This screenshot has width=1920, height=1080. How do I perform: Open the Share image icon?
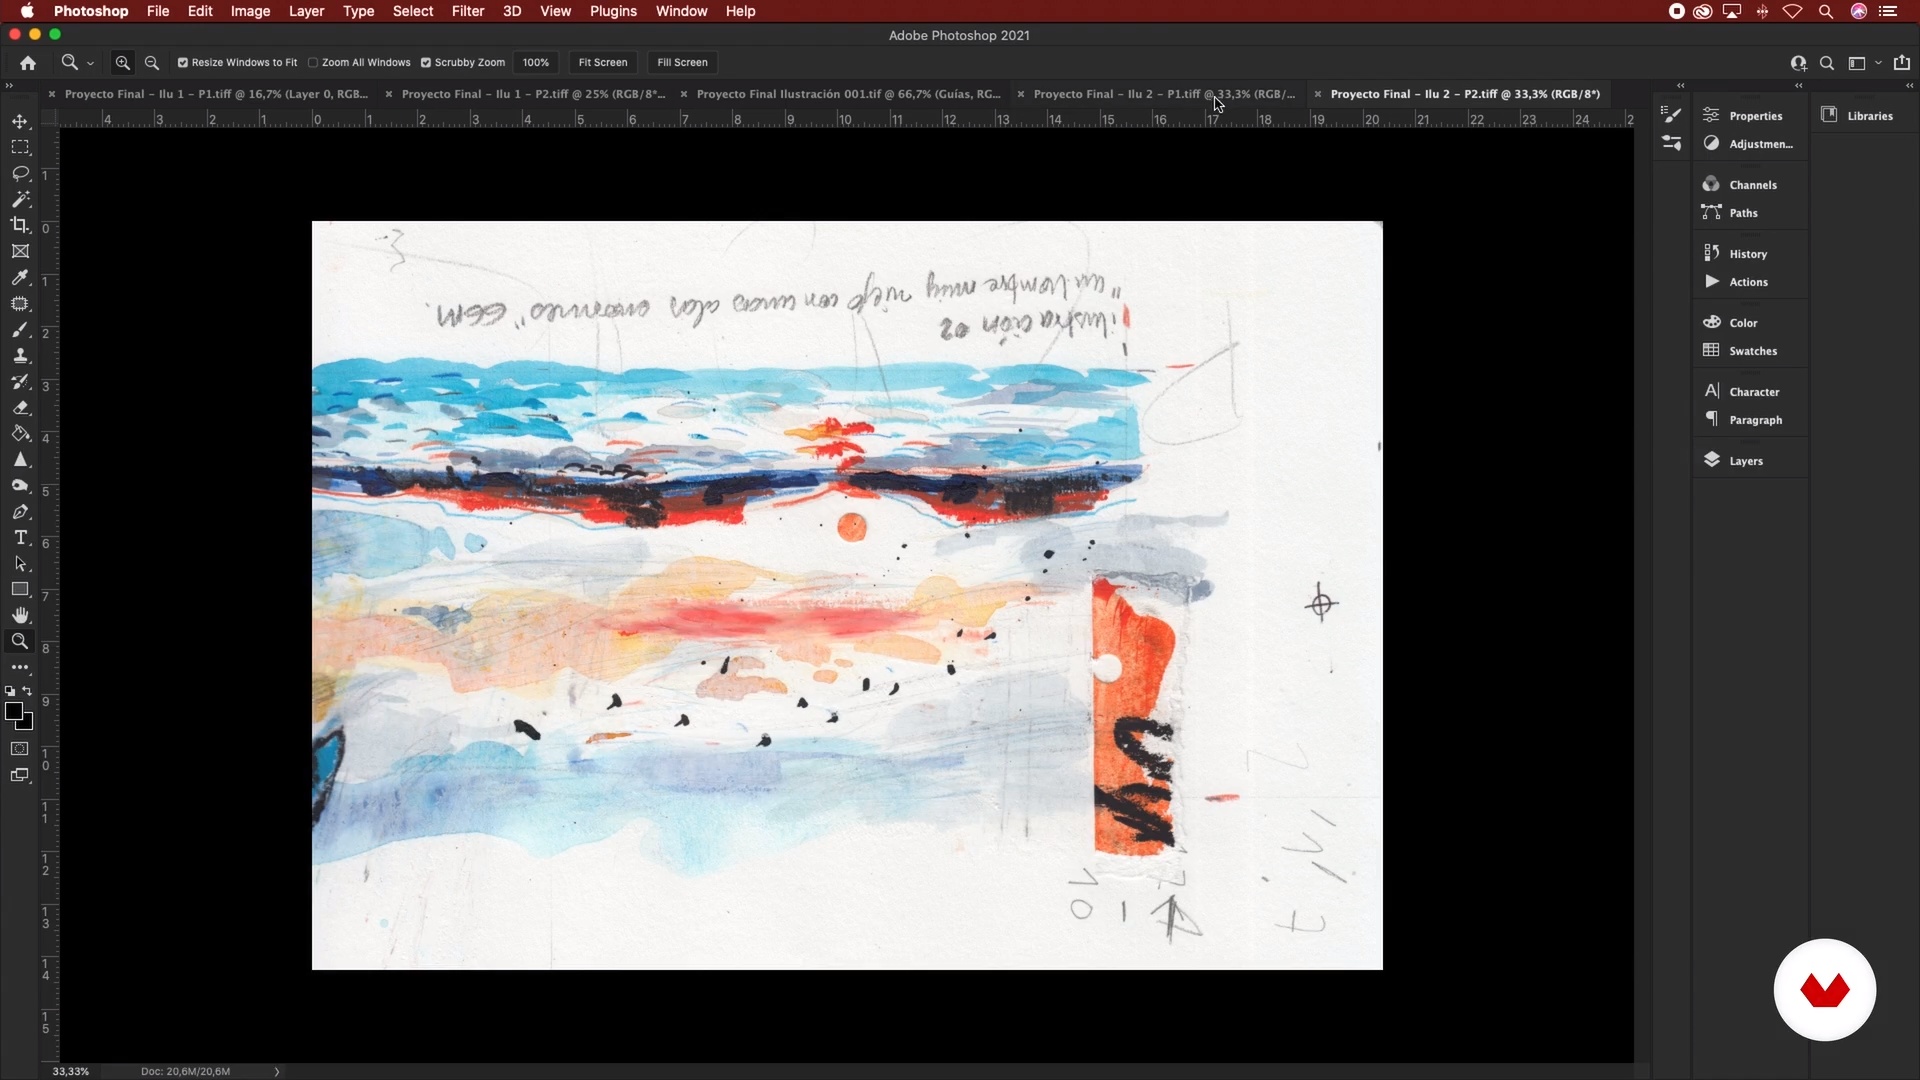tap(1902, 62)
